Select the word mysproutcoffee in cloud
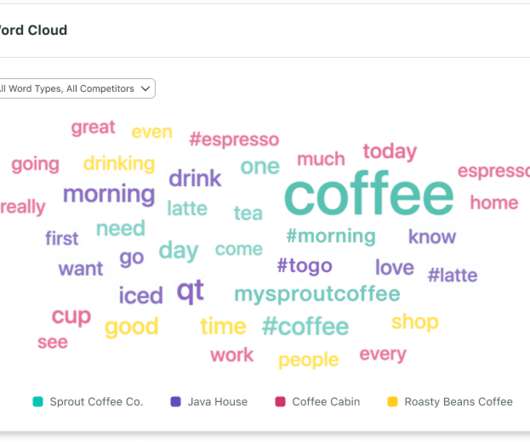The image size is (530, 442). pyautogui.click(x=317, y=295)
